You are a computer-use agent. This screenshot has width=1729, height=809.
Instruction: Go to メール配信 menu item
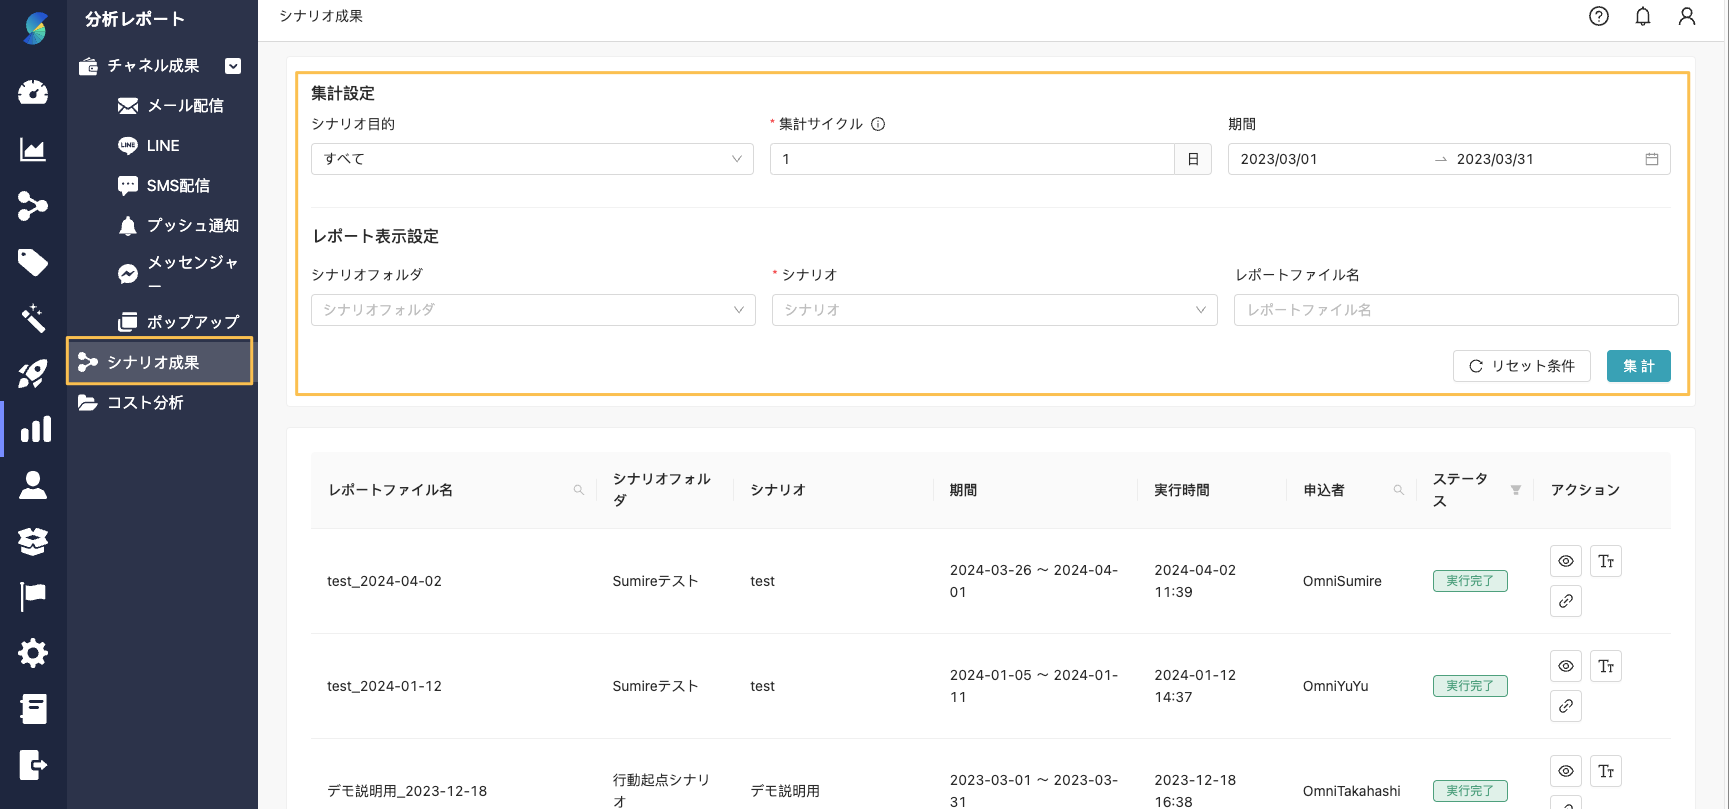point(184,106)
